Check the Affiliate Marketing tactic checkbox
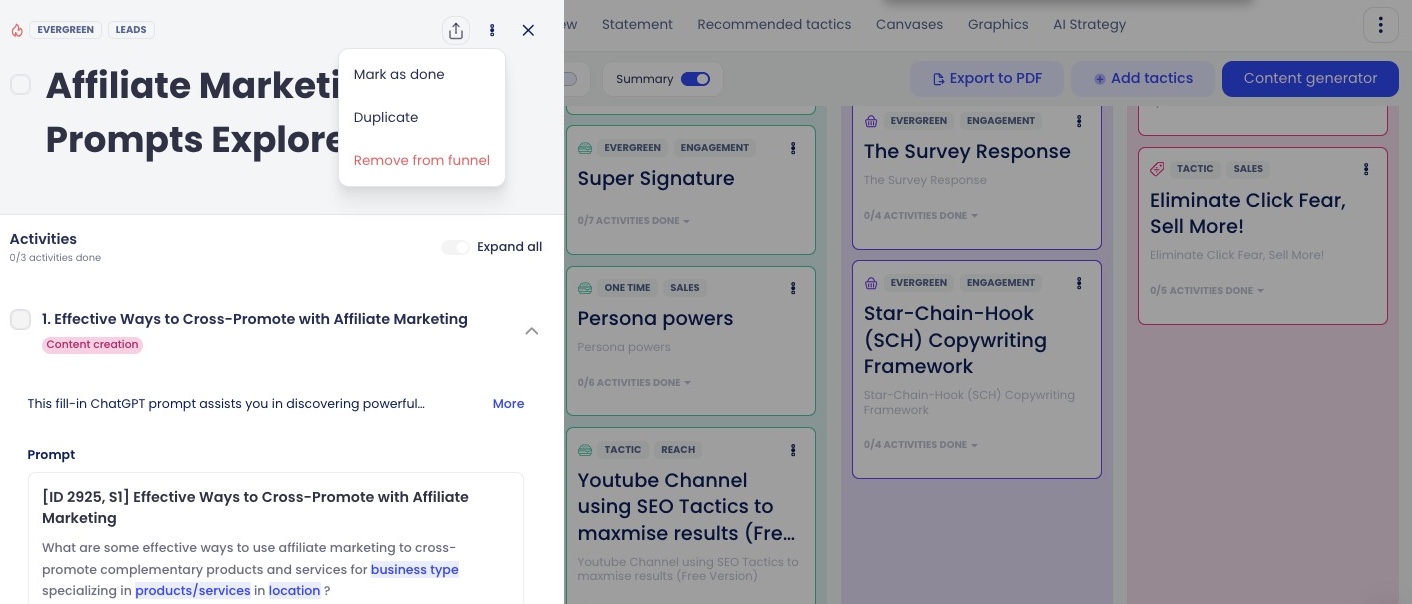Image resolution: width=1412 pixels, height=604 pixels. [20, 85]
